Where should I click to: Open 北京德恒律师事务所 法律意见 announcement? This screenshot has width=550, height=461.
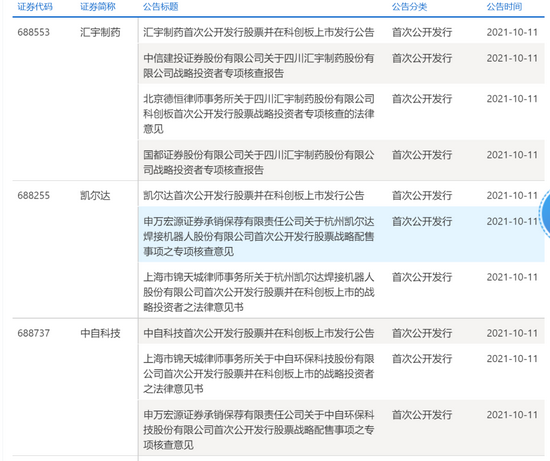259,114
